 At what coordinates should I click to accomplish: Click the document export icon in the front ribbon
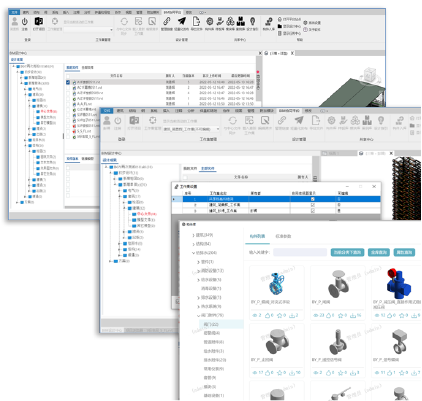[315, 120]
